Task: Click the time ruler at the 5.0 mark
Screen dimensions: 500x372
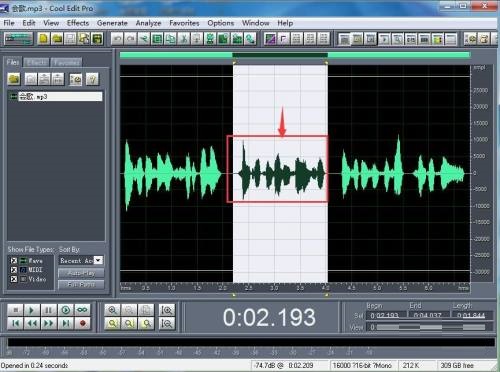Action: coord(377,288)
